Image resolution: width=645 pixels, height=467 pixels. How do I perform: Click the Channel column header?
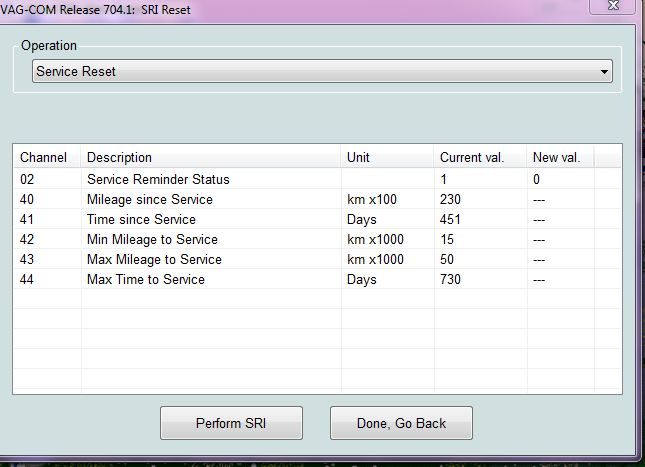coord(44,157)
